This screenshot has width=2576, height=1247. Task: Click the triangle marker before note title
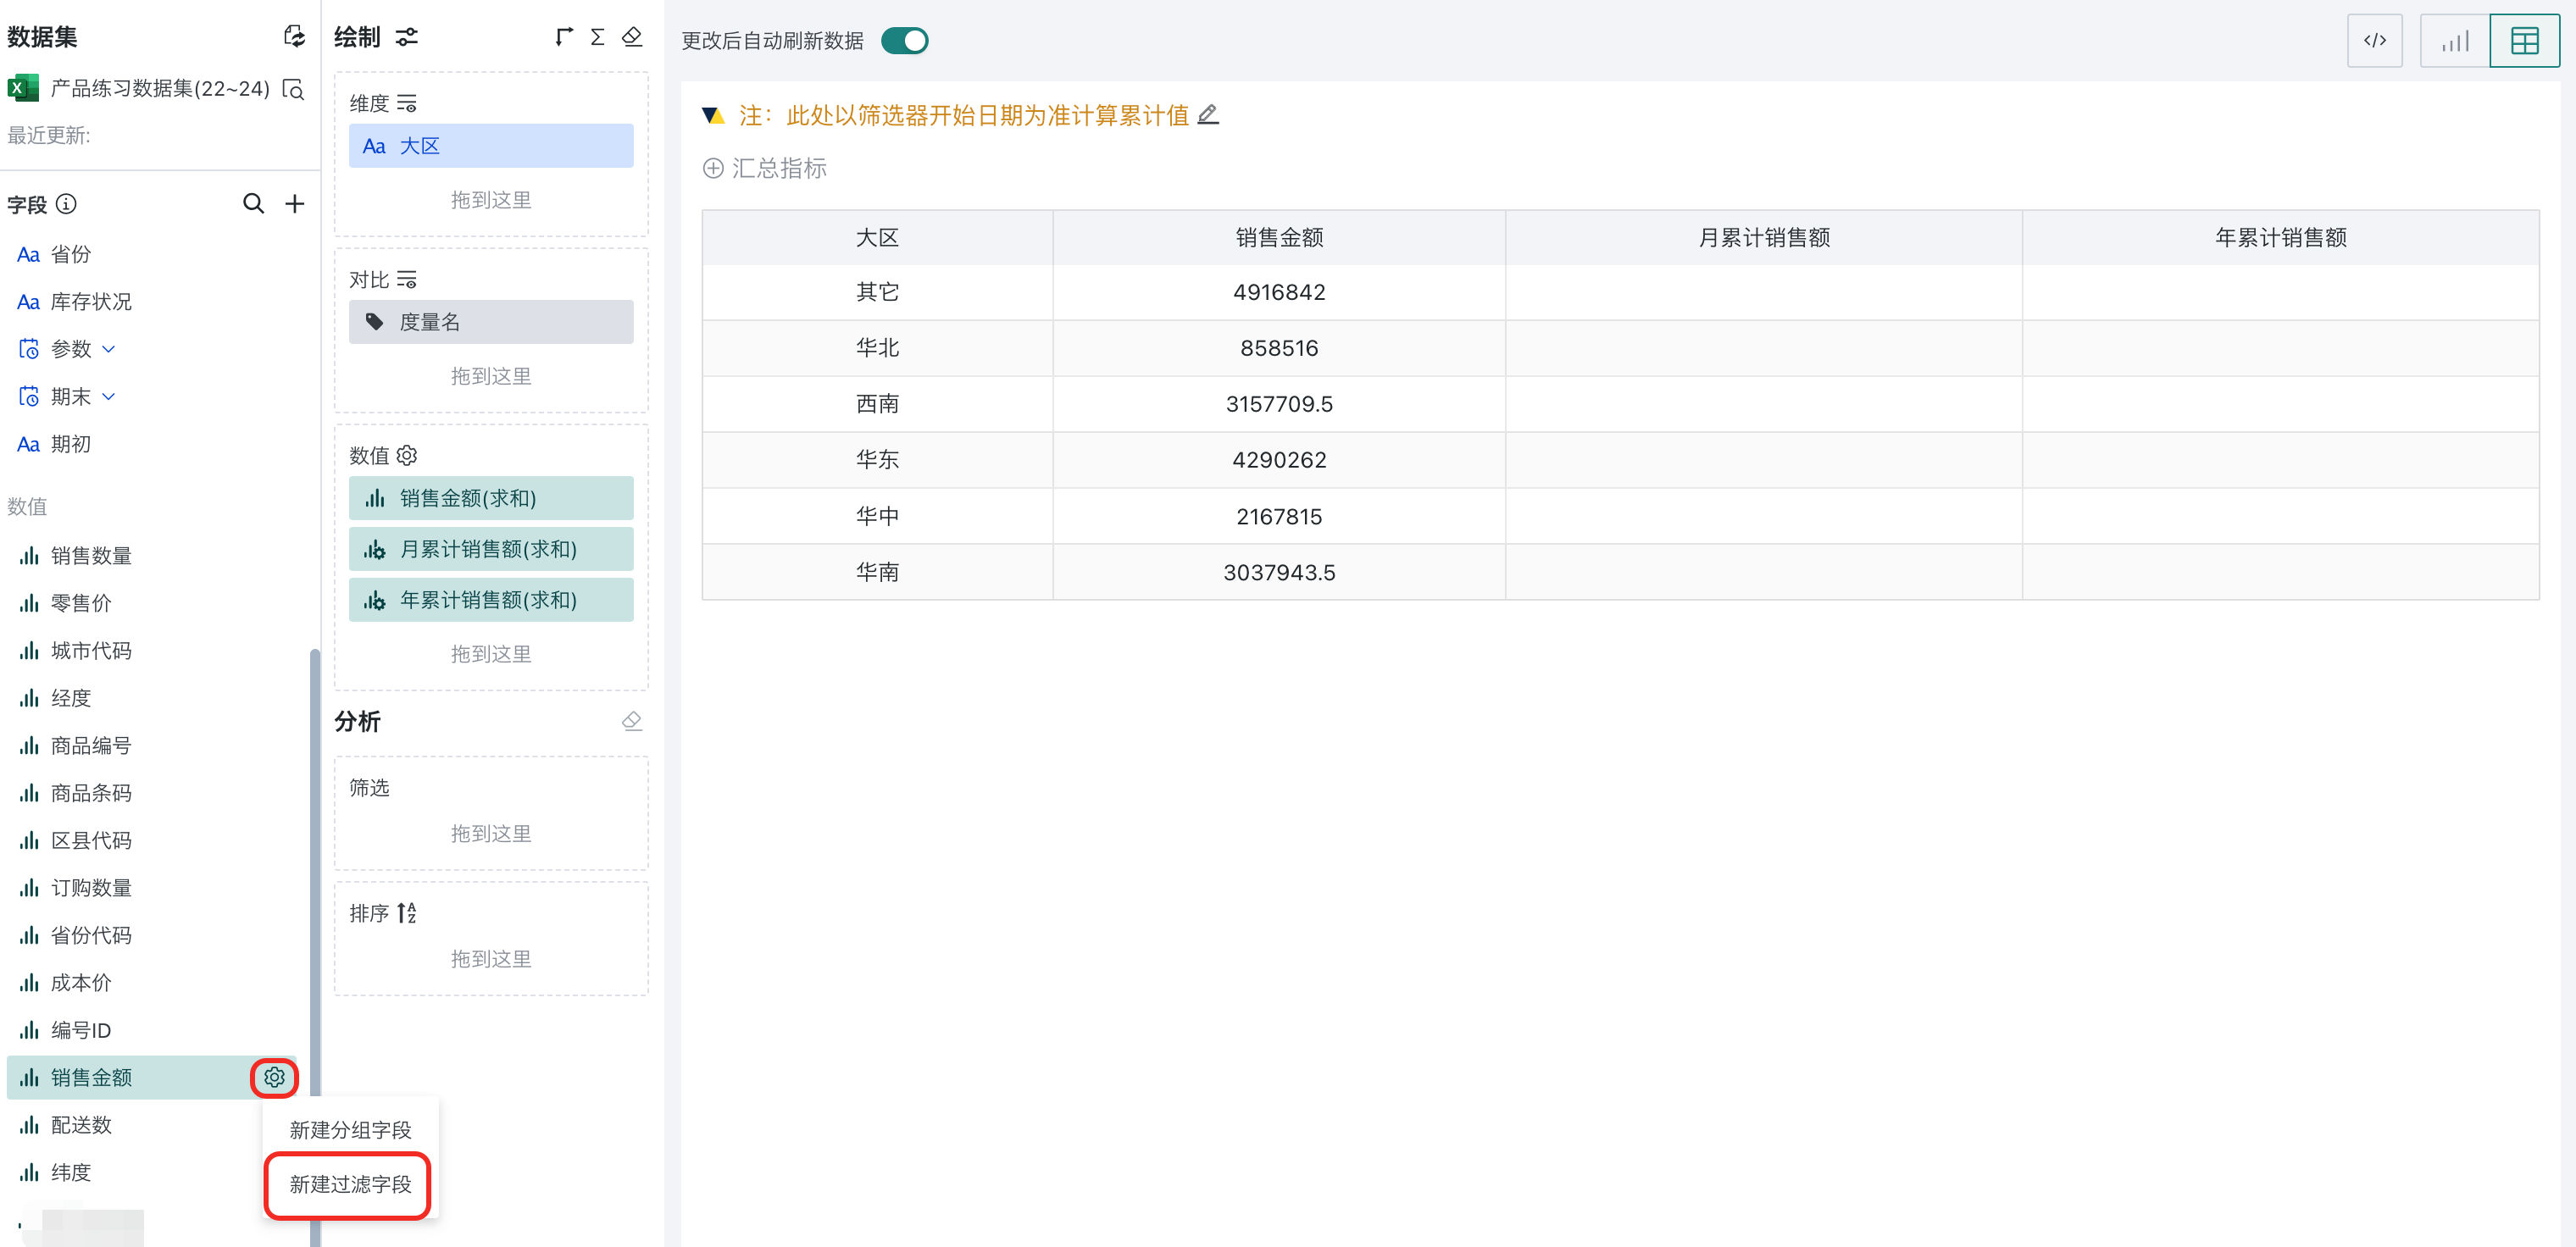coord(712,115)
